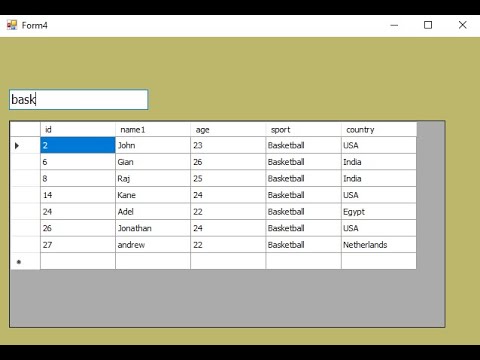Click the 'sport' column header
This screenshot has height=360, width=480.
pos(304,130)
